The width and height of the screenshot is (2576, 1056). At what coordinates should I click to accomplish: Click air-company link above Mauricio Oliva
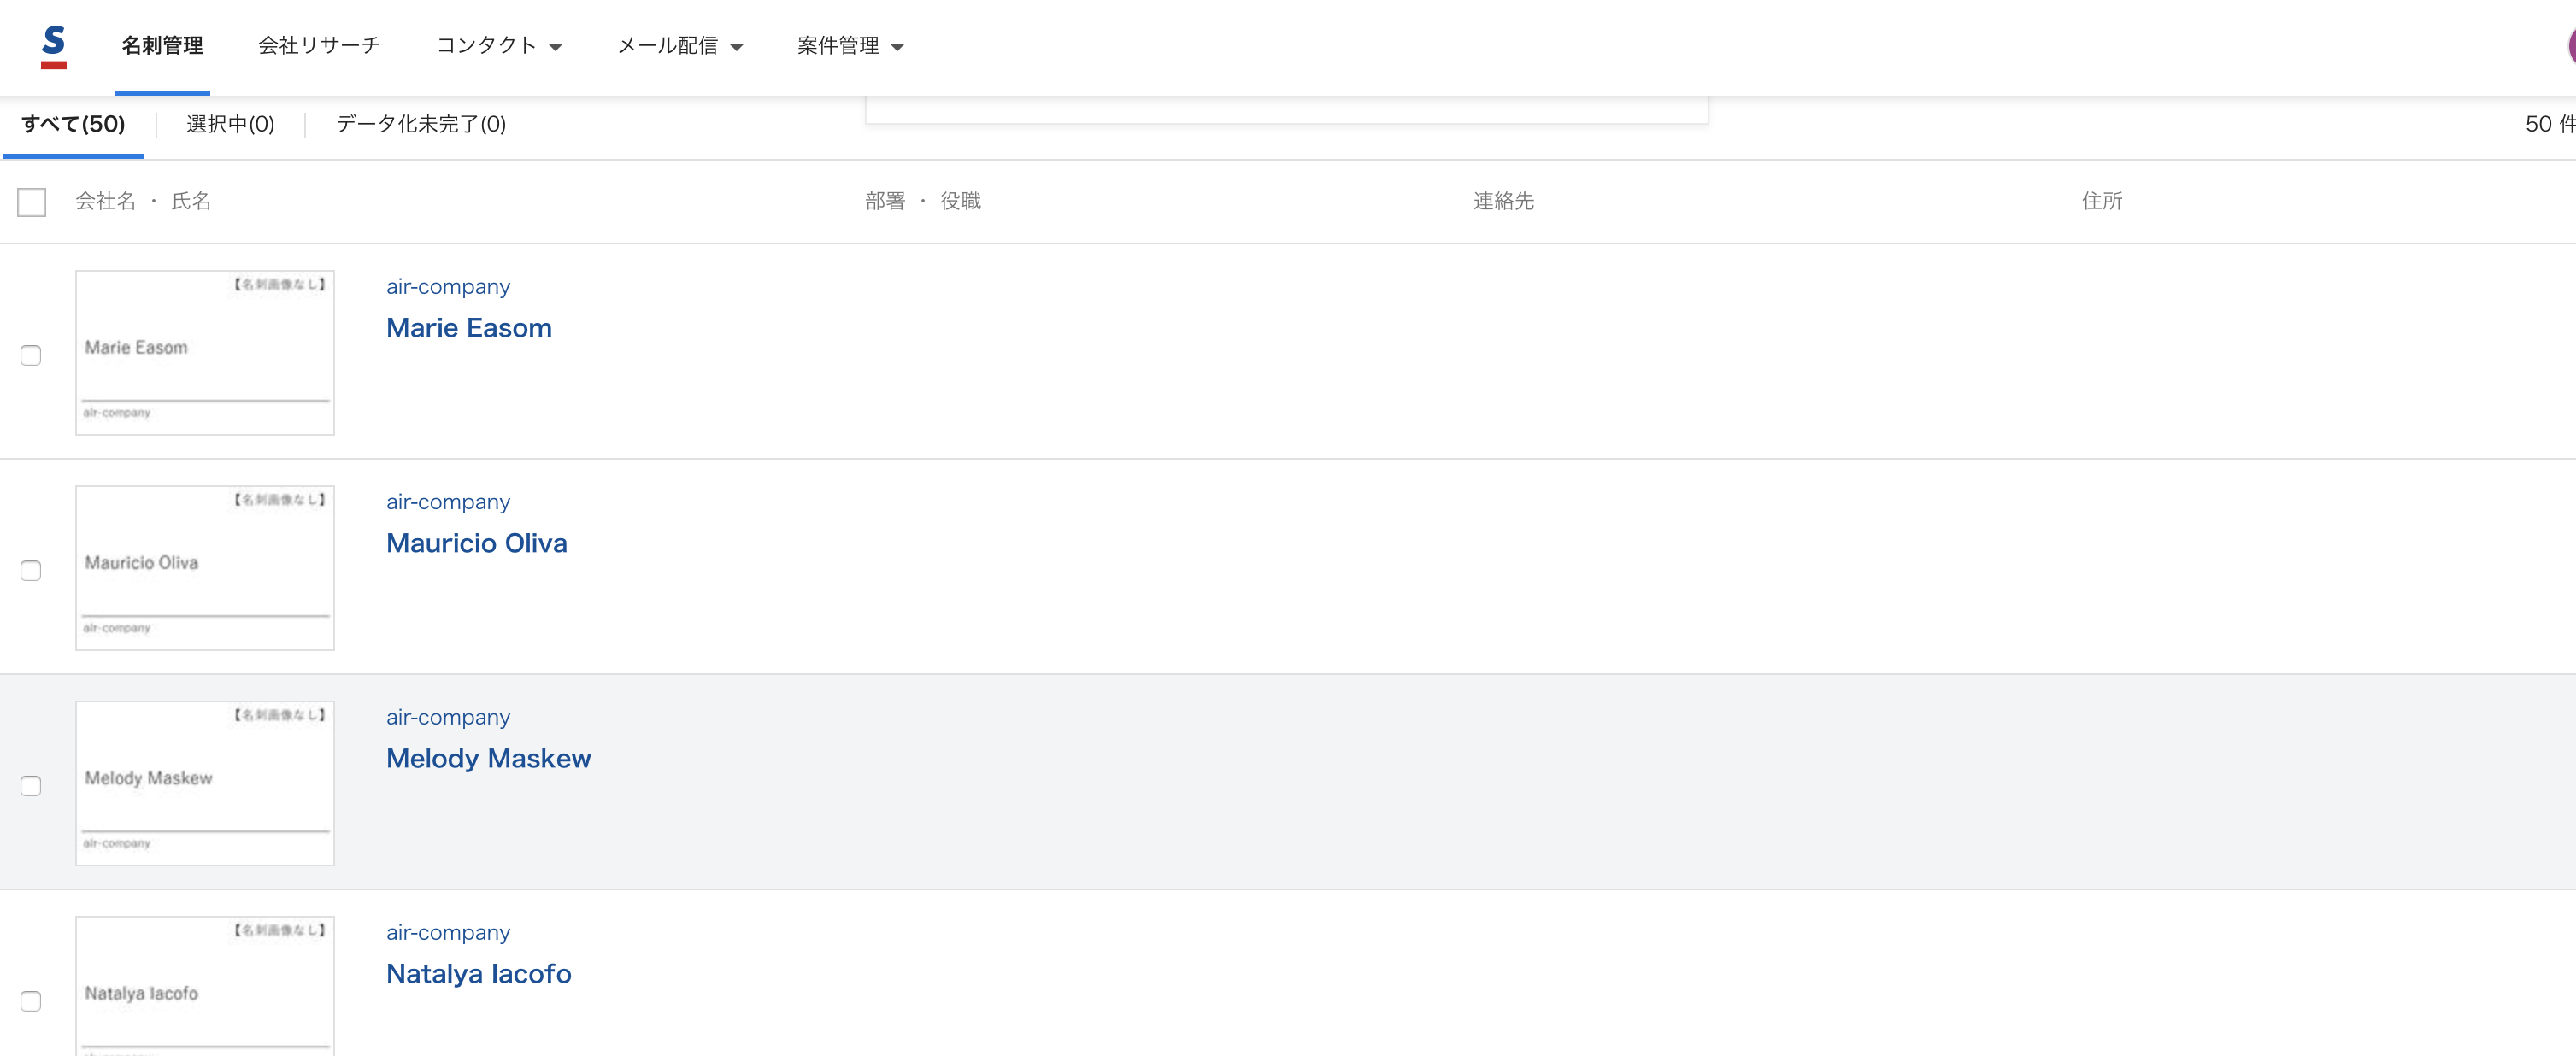448,502
